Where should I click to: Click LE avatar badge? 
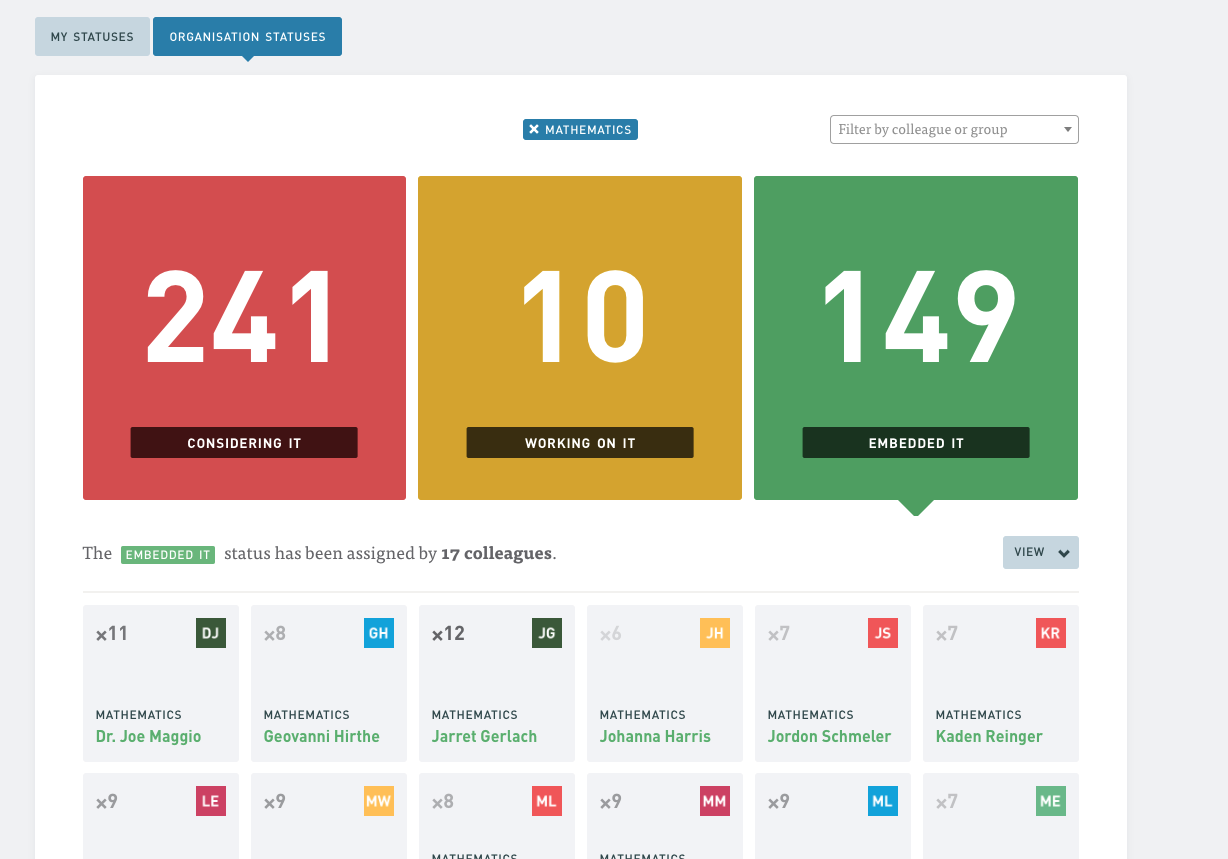[210, 801]
